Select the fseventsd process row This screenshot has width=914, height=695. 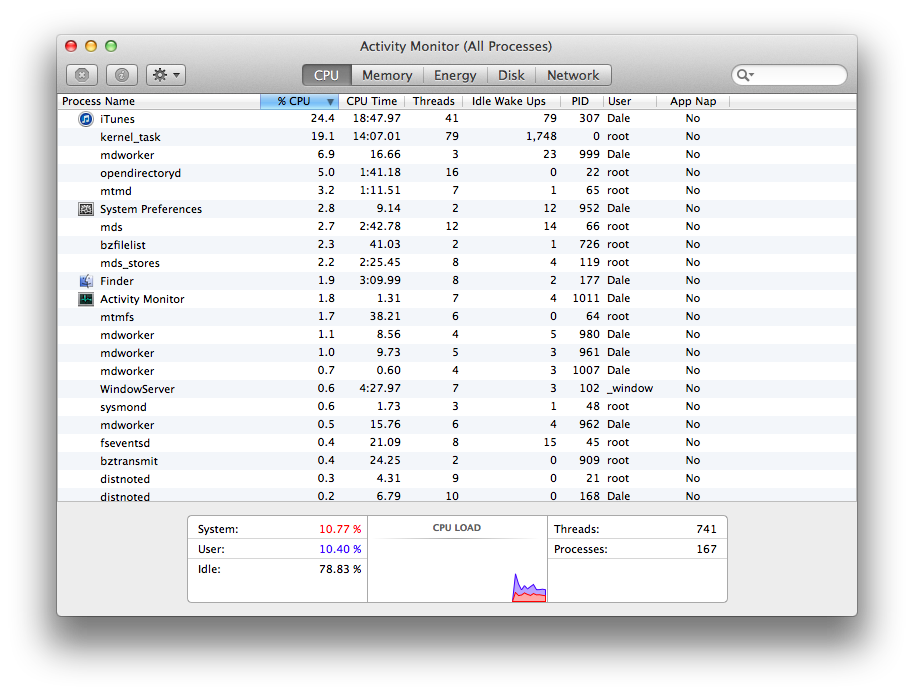[457, 443]
